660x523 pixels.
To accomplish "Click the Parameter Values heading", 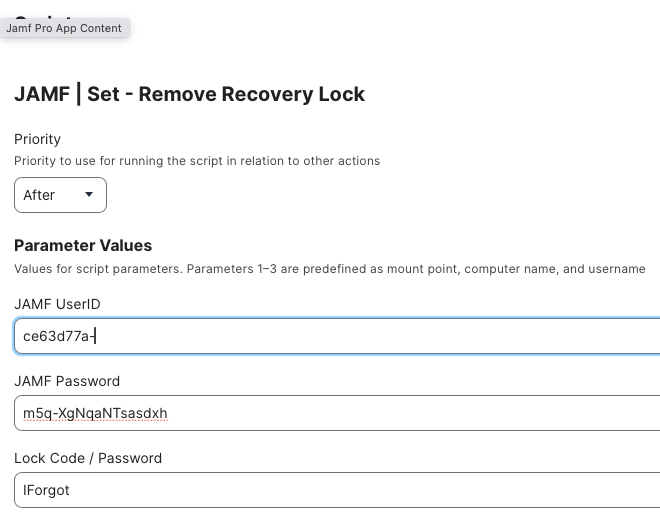I will 83,245.
